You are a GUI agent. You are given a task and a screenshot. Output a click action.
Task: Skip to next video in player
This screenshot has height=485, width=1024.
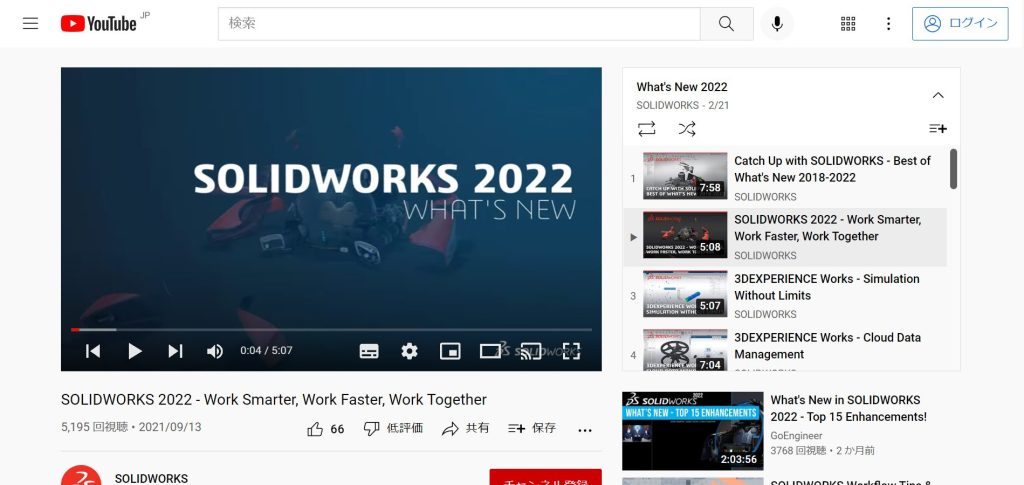click(175, 351)
